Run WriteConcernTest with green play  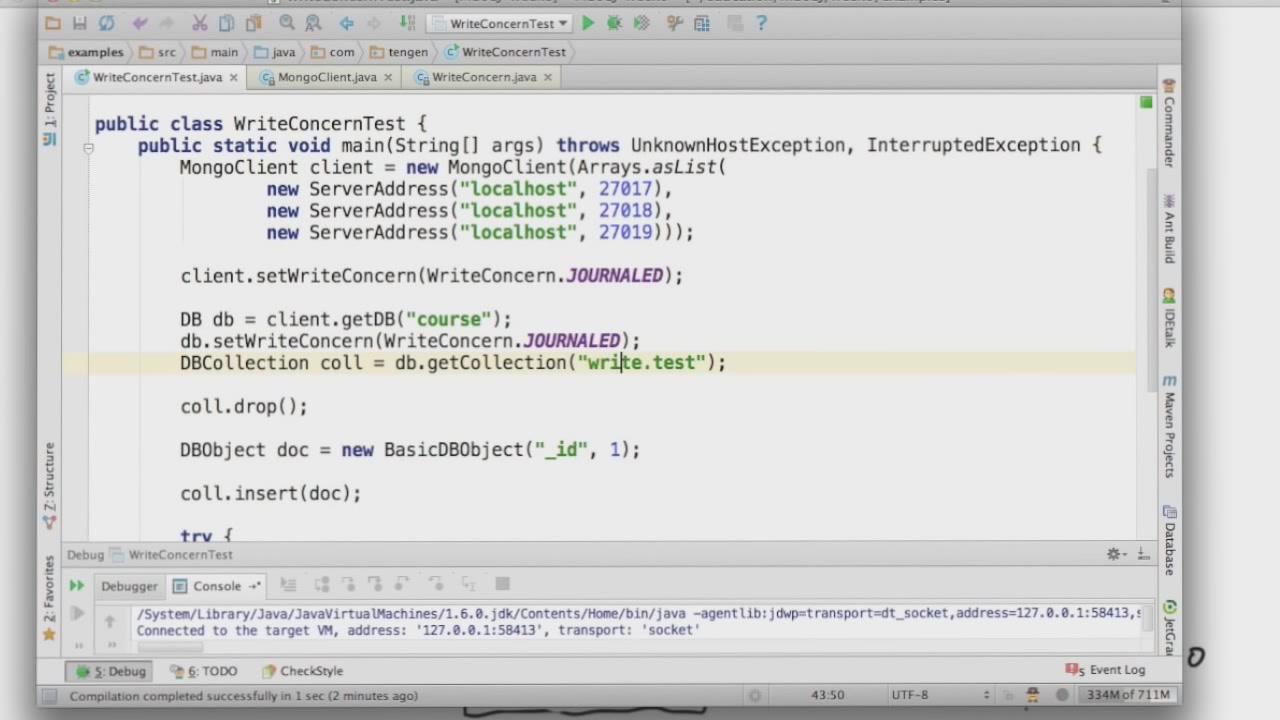coord(588,23)
